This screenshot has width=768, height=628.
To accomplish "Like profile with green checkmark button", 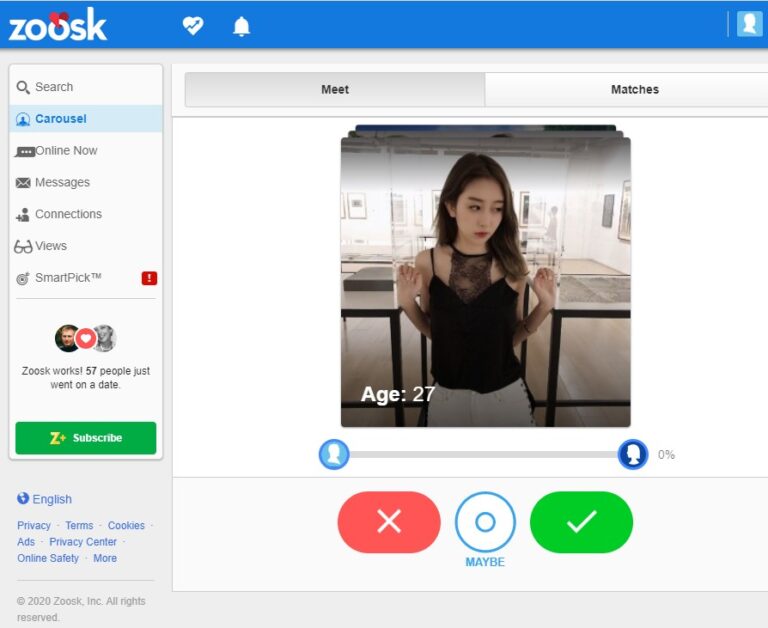I will 581,522.
